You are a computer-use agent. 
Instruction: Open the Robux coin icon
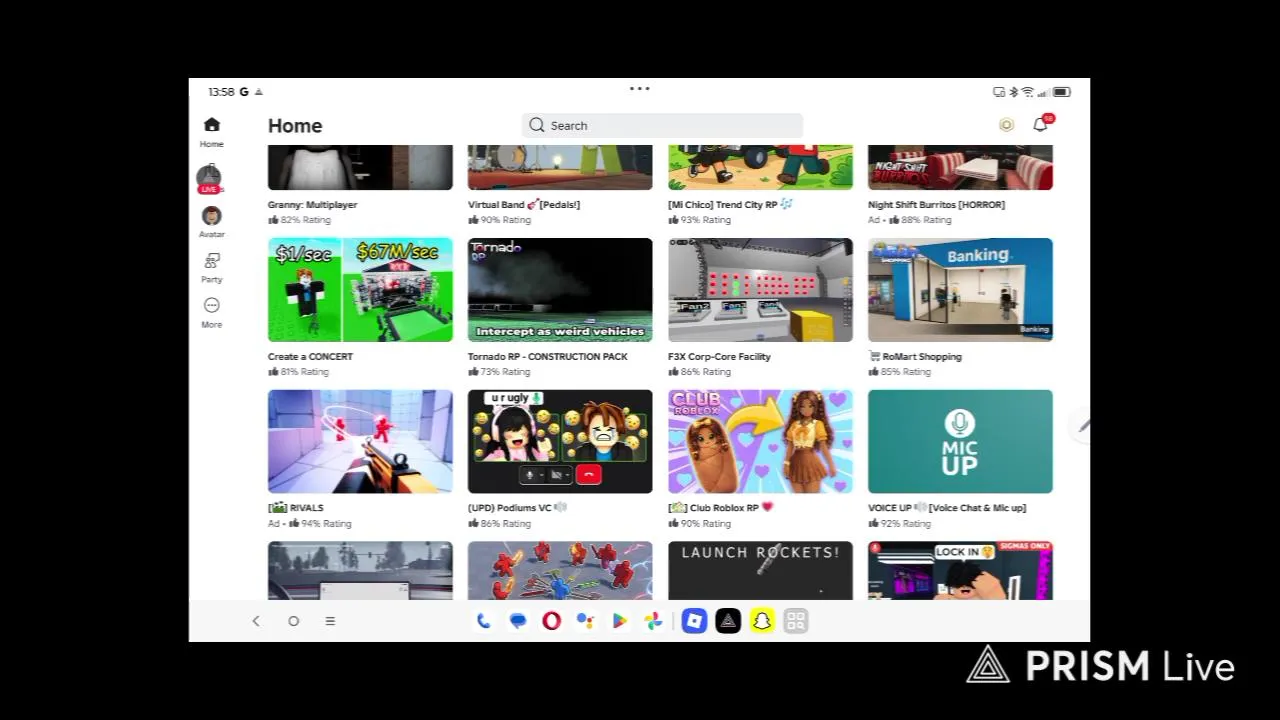tap(1007, 125)
